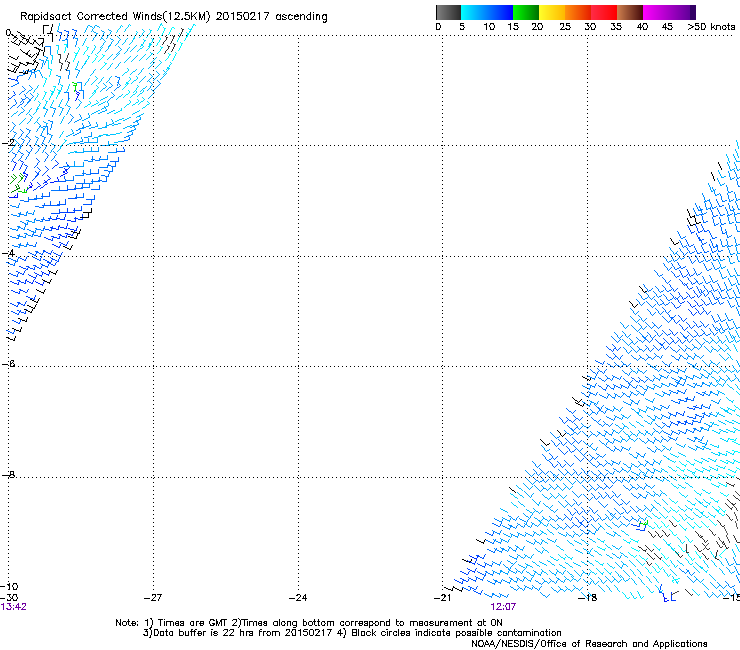Click the NOAA/NESDIS credit line
Viewport: 740px width, 650px height.
[x=589, y=644]
